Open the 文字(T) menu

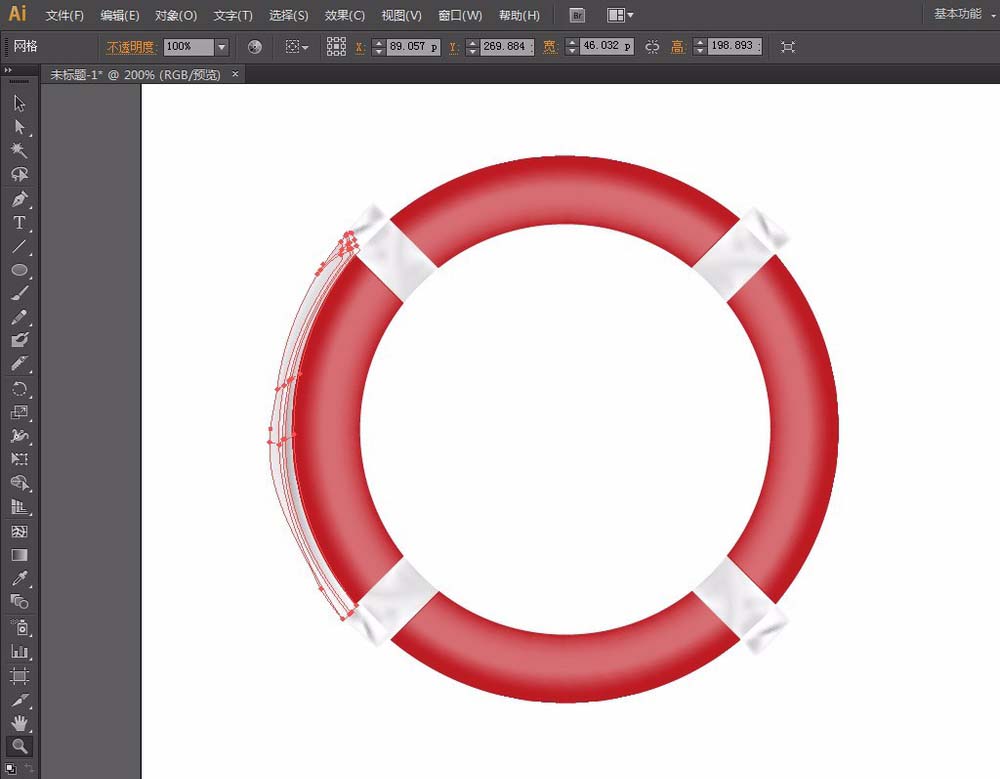(233, 15)
